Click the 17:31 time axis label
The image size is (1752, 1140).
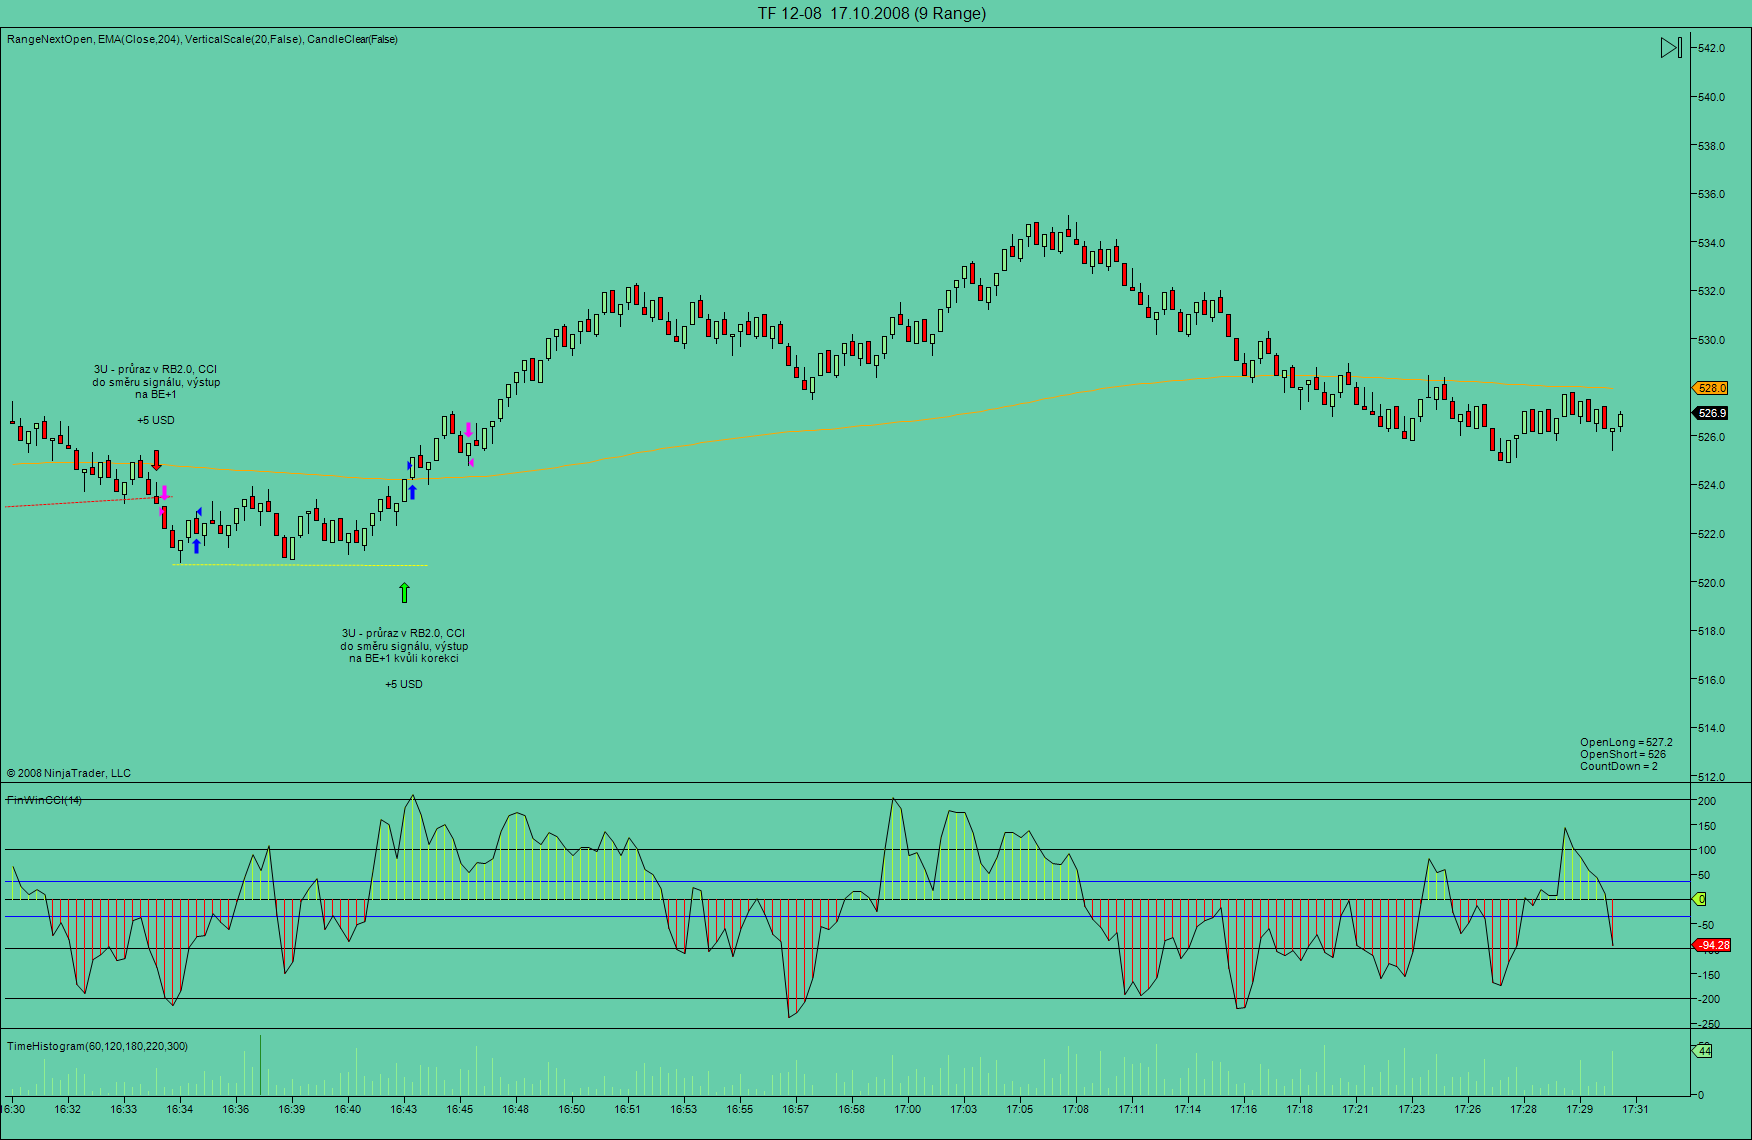1636,1109
